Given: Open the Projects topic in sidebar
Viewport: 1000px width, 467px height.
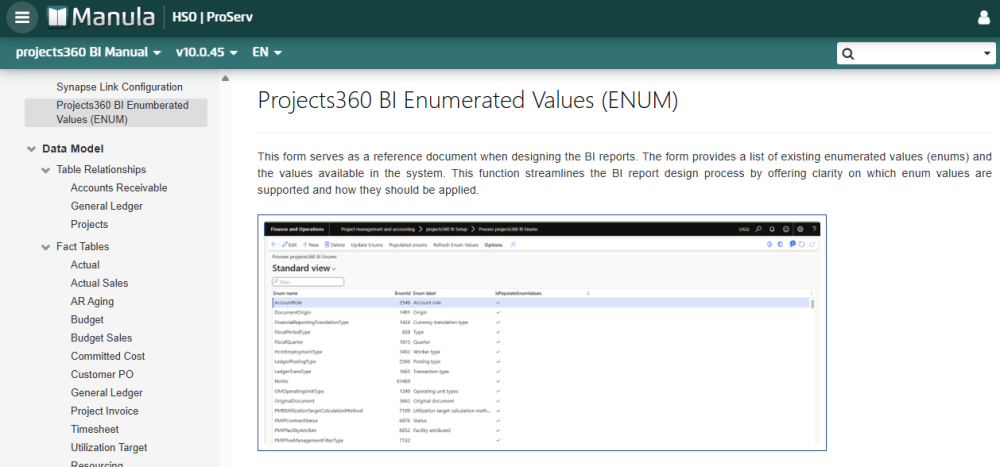Looking at the screenshot, I should 89,225.
